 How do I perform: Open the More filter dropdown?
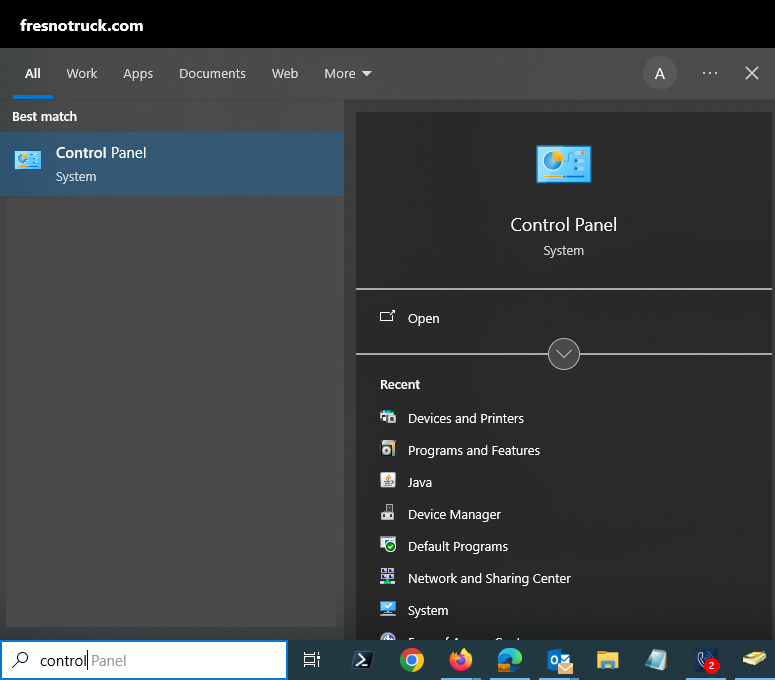347,74
